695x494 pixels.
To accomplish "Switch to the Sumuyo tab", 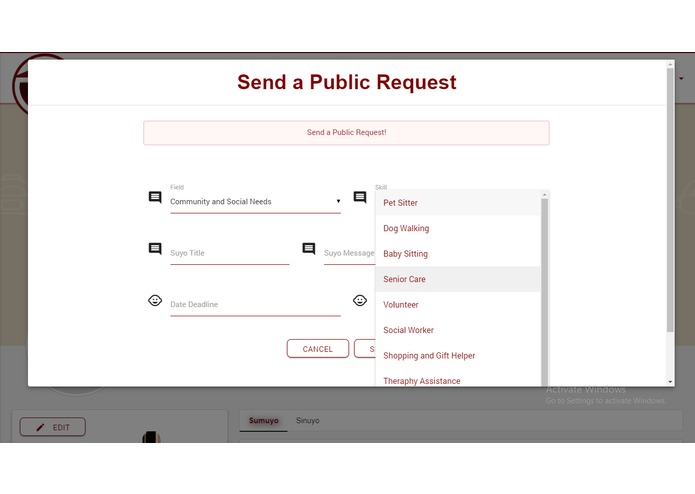I will 264,420.
